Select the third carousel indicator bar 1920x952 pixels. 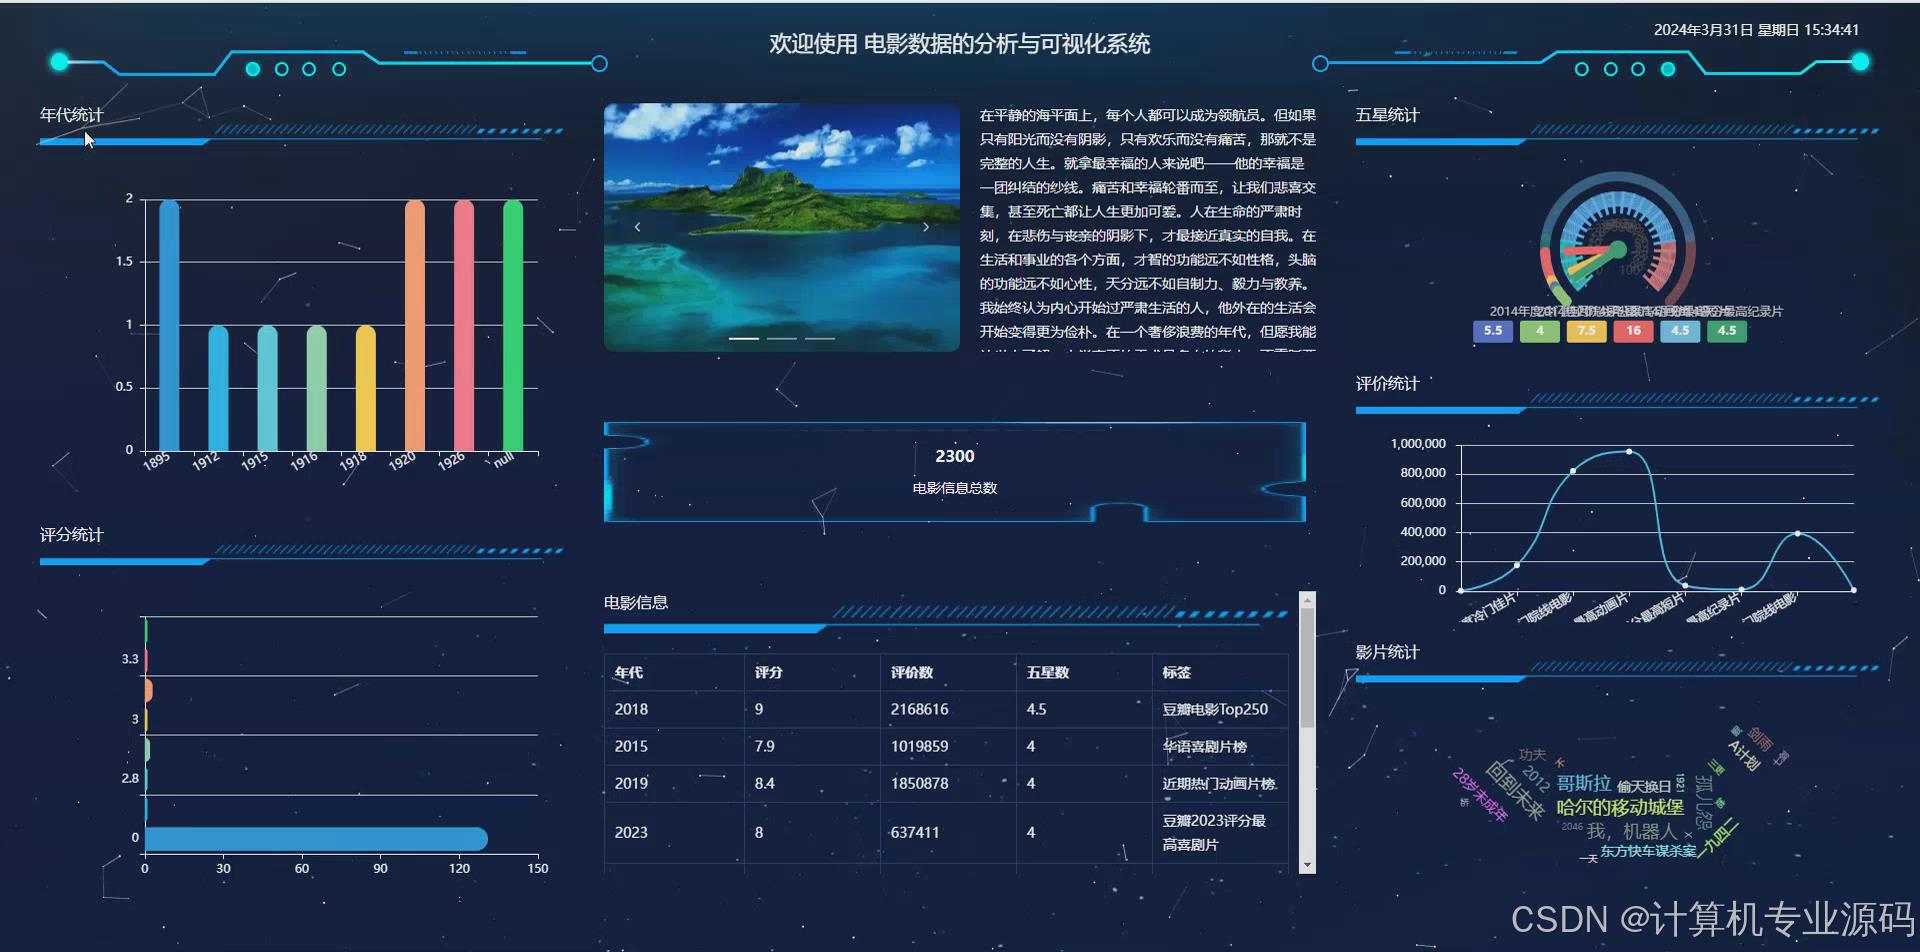(821, 338)
